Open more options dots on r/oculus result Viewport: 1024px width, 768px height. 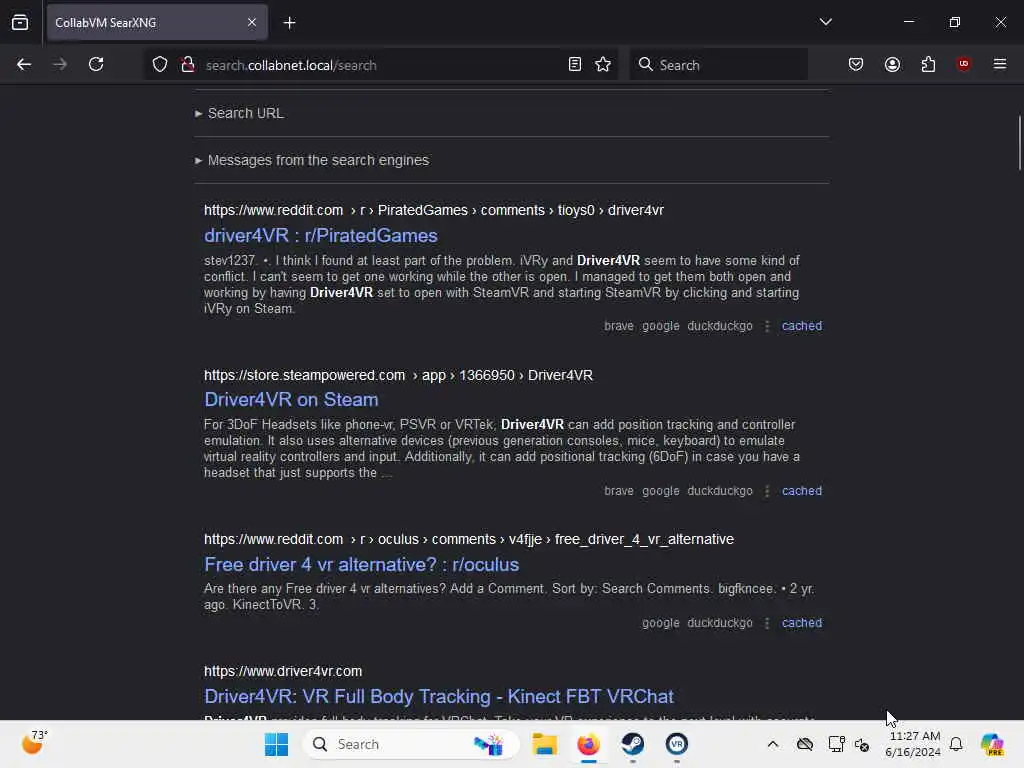pos(767,623)
